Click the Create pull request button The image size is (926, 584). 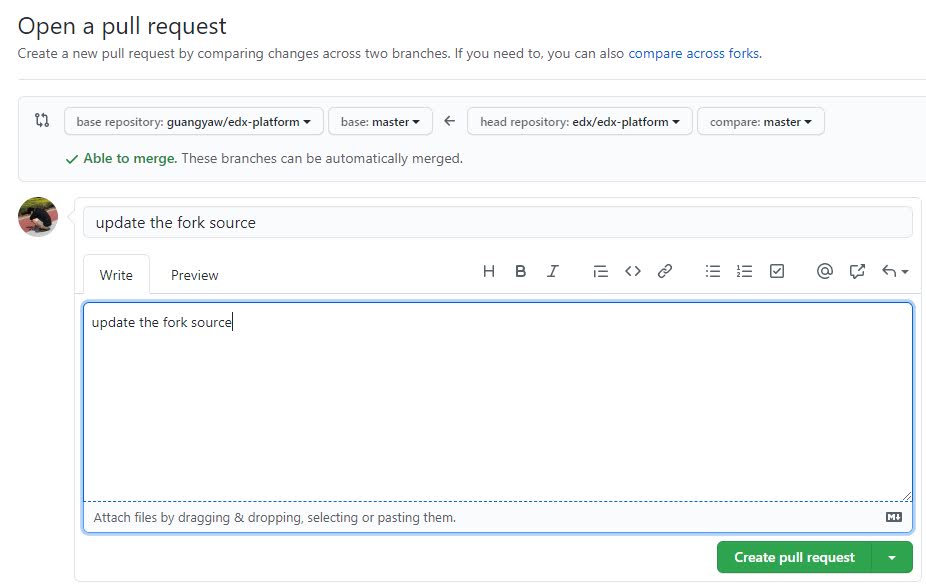[x=794, y=557]
